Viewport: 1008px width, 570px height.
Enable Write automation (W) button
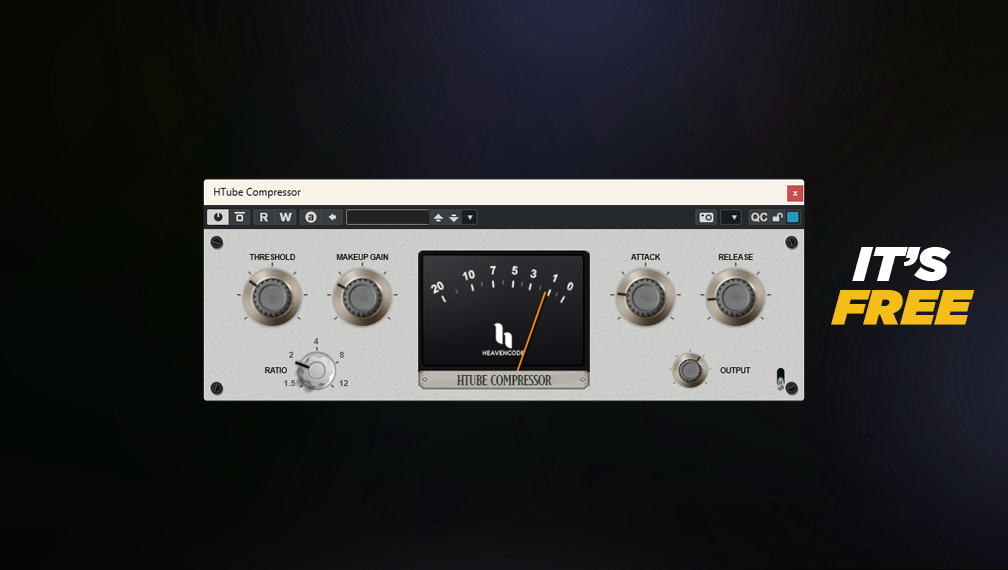coord(285,217)
